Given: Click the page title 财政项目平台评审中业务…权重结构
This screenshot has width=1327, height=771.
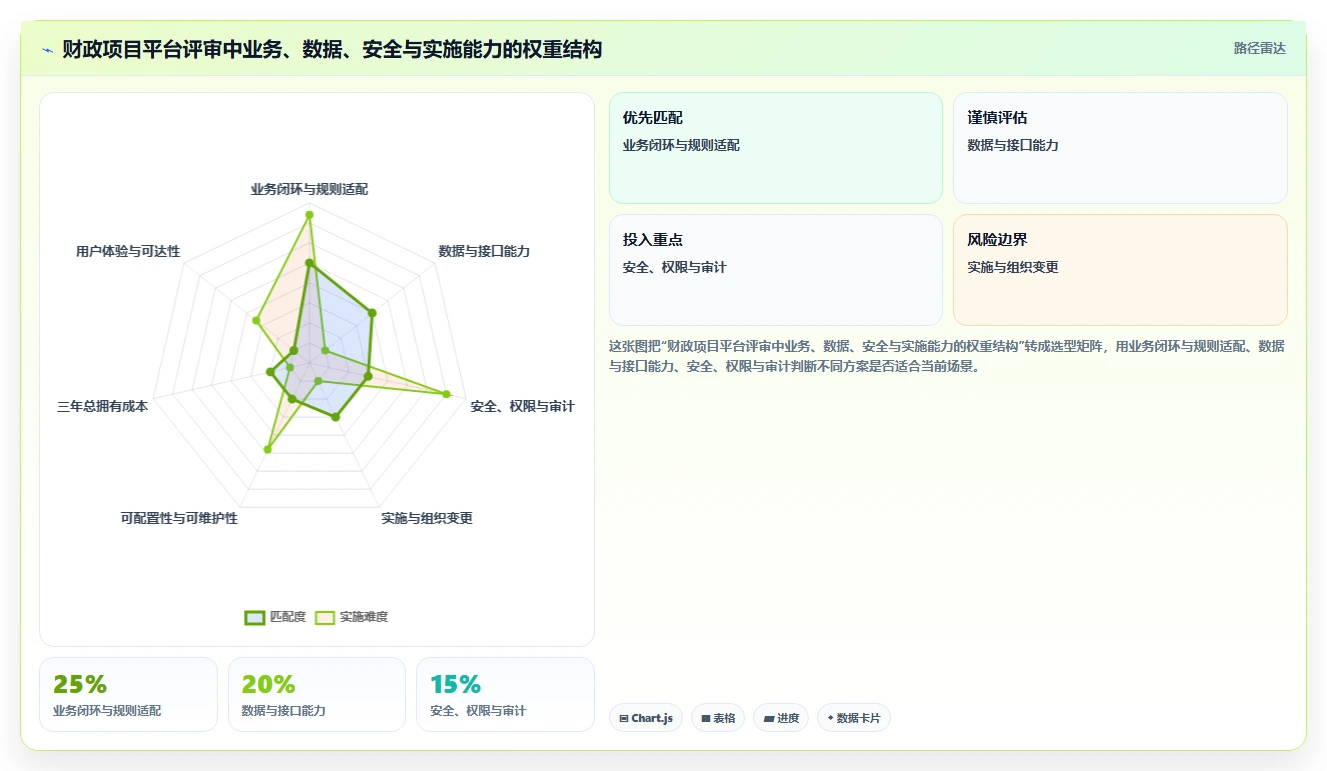Looking at the screenshot, I should click(332, 50).
